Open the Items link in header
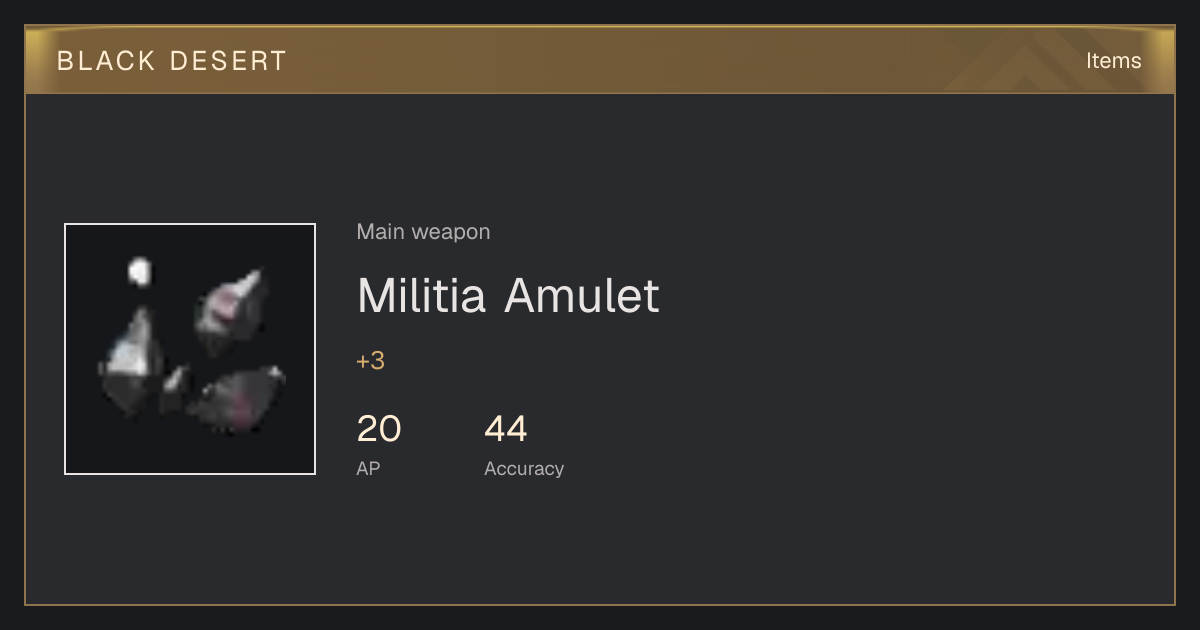 (1113, 60)
